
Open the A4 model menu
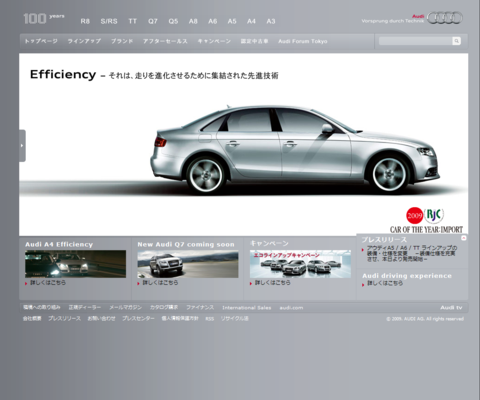251,21
